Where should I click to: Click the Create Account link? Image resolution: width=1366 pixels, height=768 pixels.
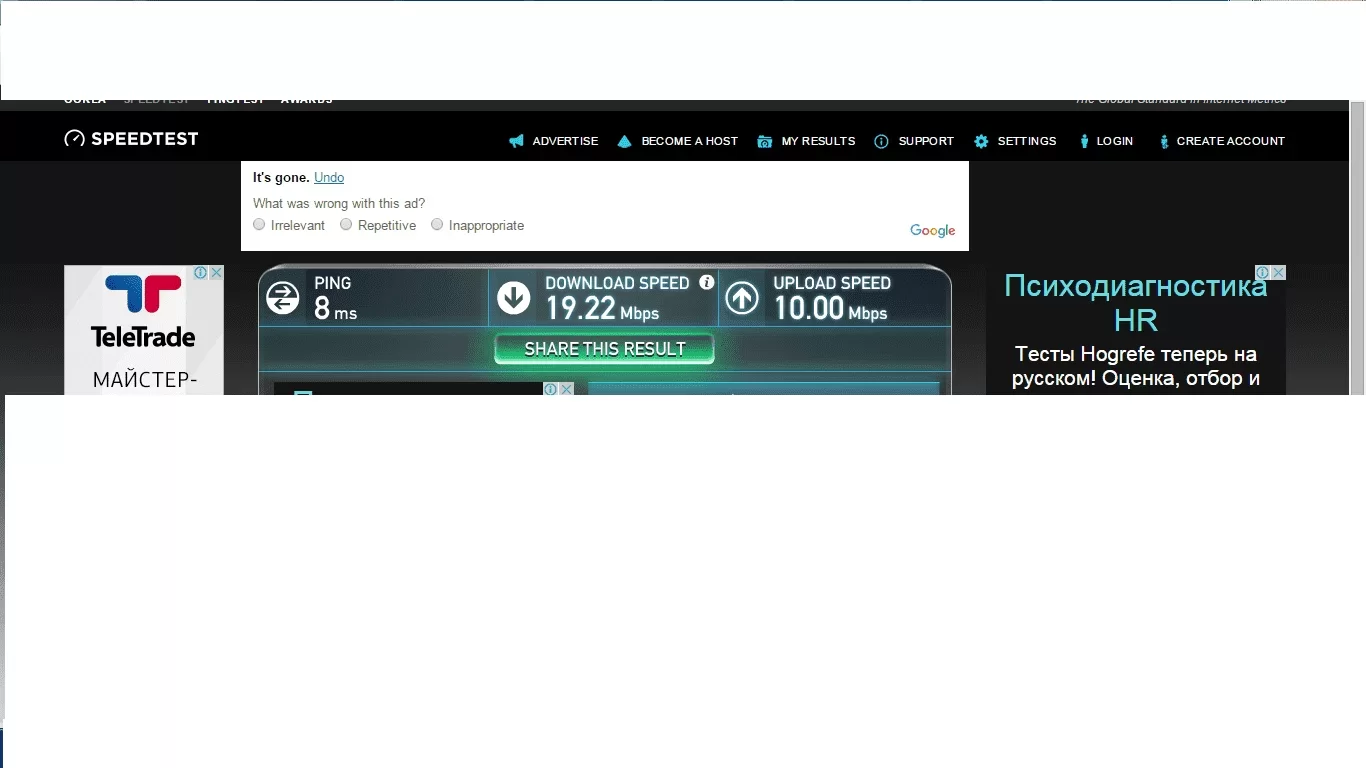pyautogui.click(x=1230, y=141)
